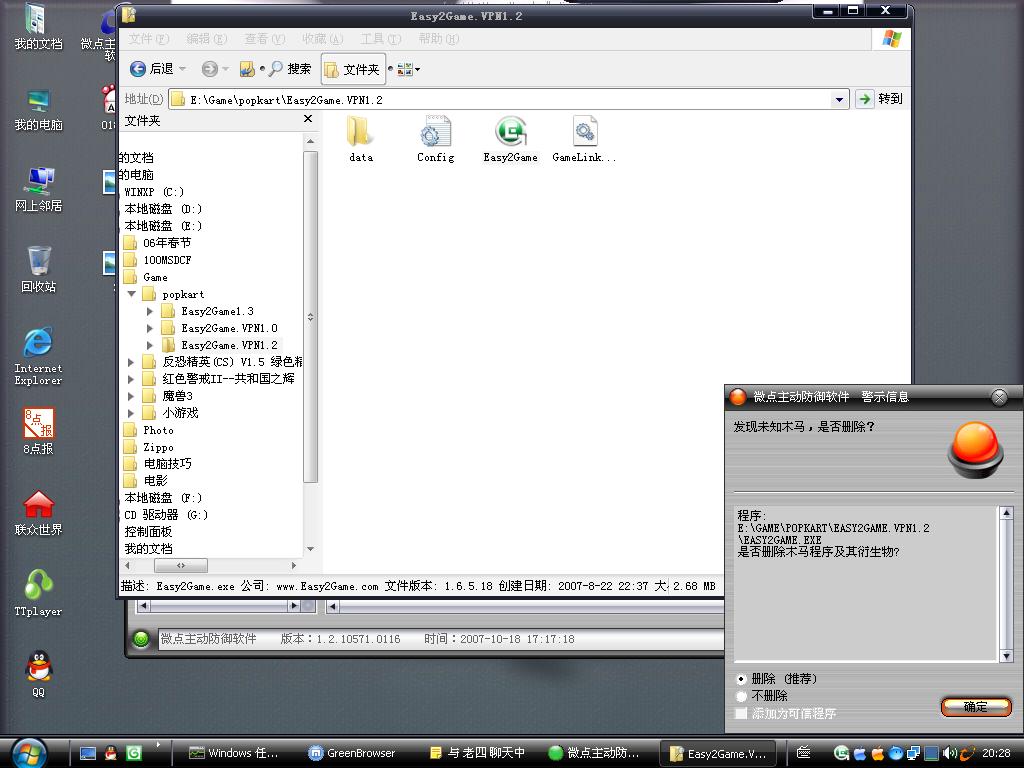Screen dimensions: 1024x768
Task: Toggle the Folders (文件夹) toolbar button
Action: pyautogui.click(x=353, y=69)
